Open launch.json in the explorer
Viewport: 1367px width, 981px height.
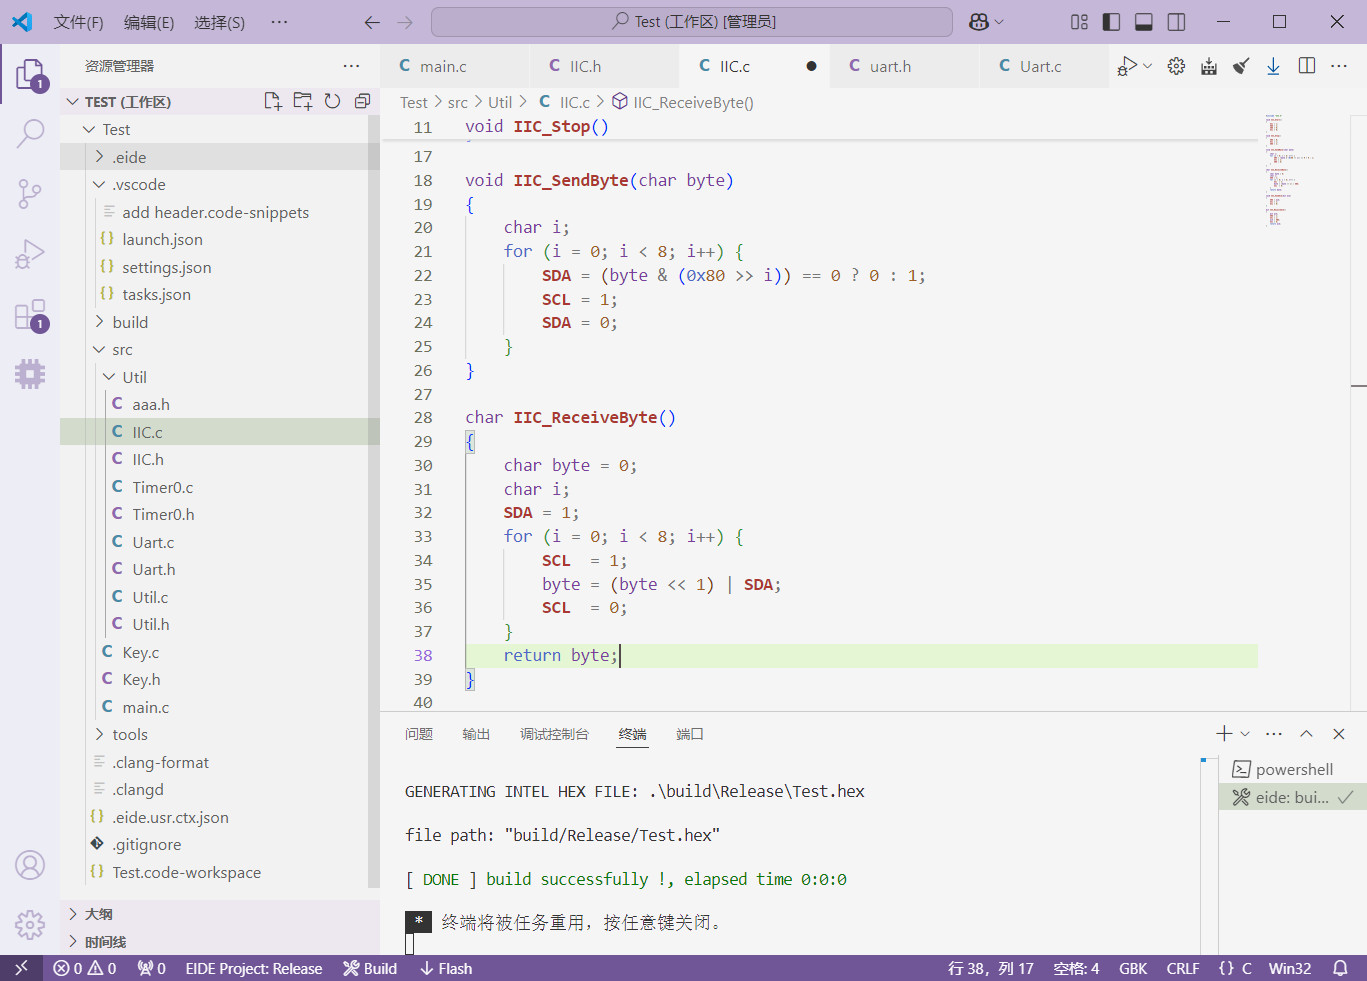click(214, 239)
